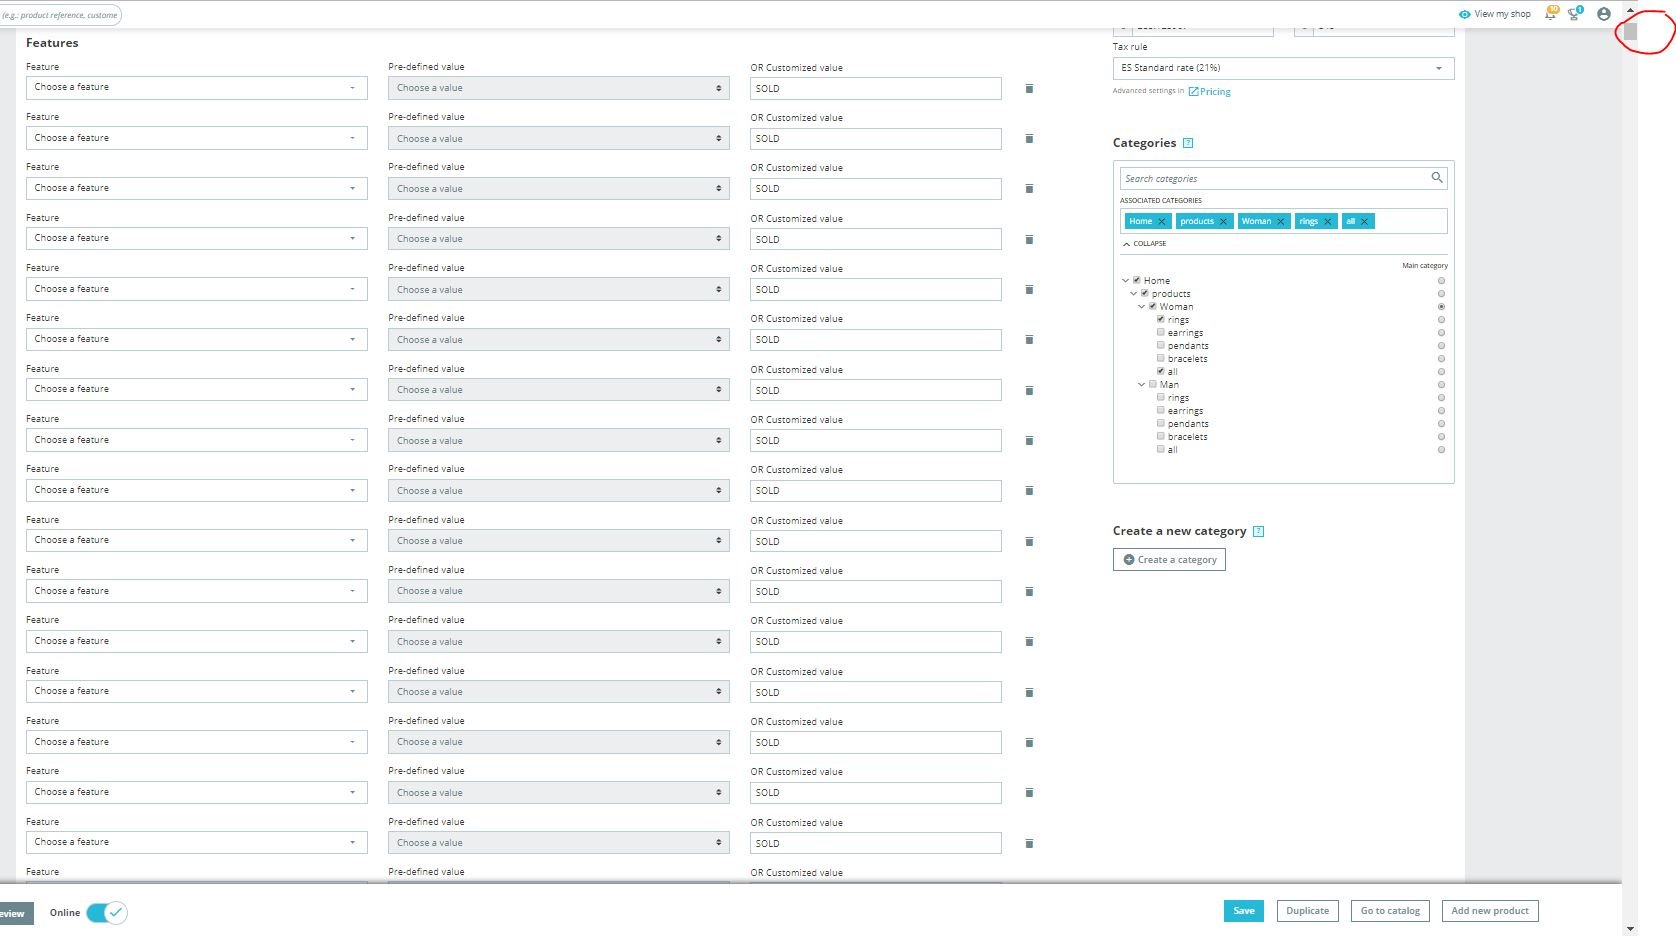Check the earrings checkbox under Woman
The width and height of the screenshot is (1676, 936).
click(1161, 332)
